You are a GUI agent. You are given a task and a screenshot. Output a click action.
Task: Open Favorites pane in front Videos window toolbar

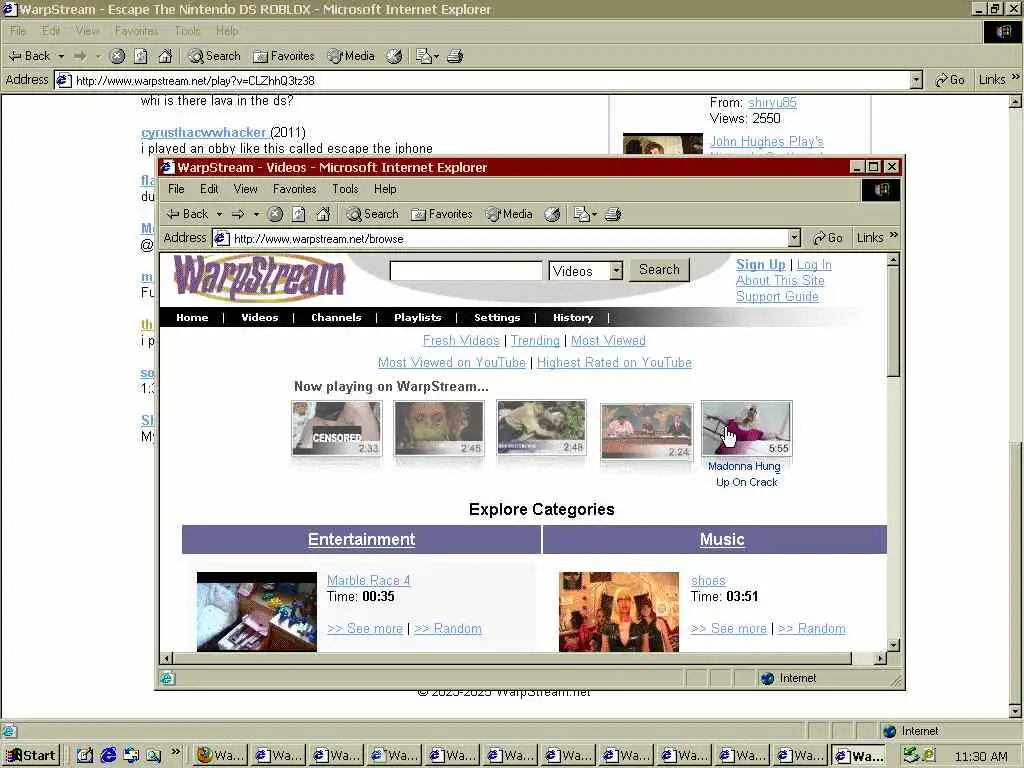coord(441,214)
